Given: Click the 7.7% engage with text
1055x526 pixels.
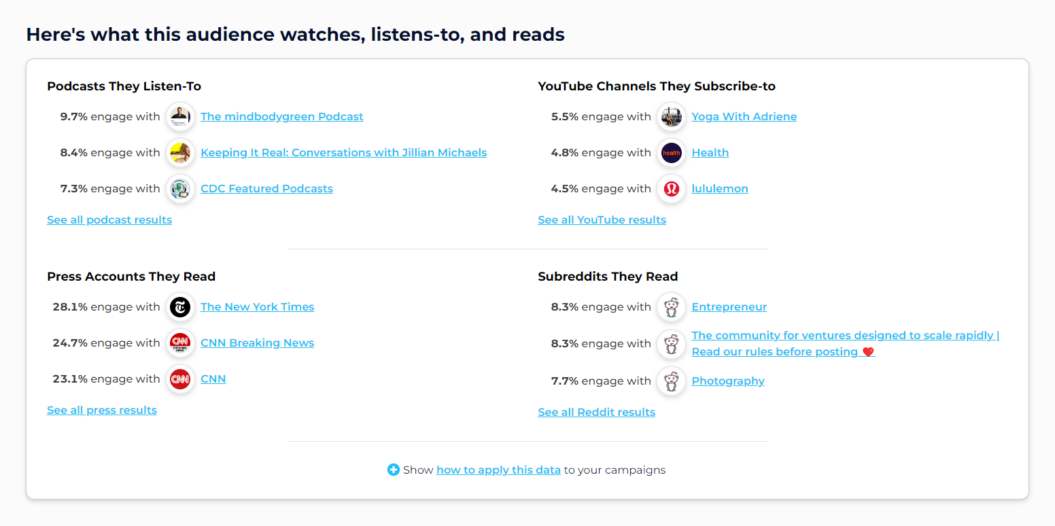Looking at the screenshot, I should (601, 381).
